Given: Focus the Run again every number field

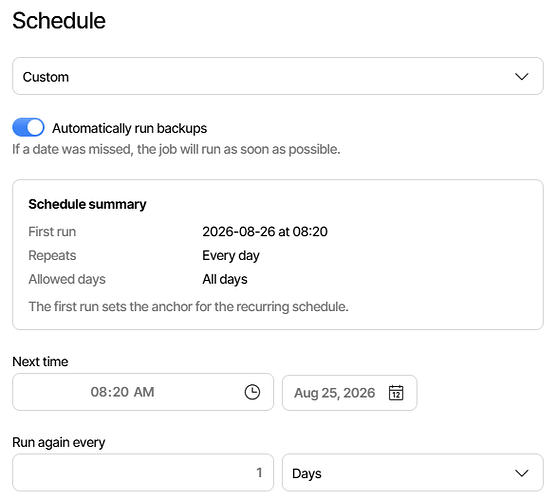Looking at the screenshot, I should (x=143, y=473).
